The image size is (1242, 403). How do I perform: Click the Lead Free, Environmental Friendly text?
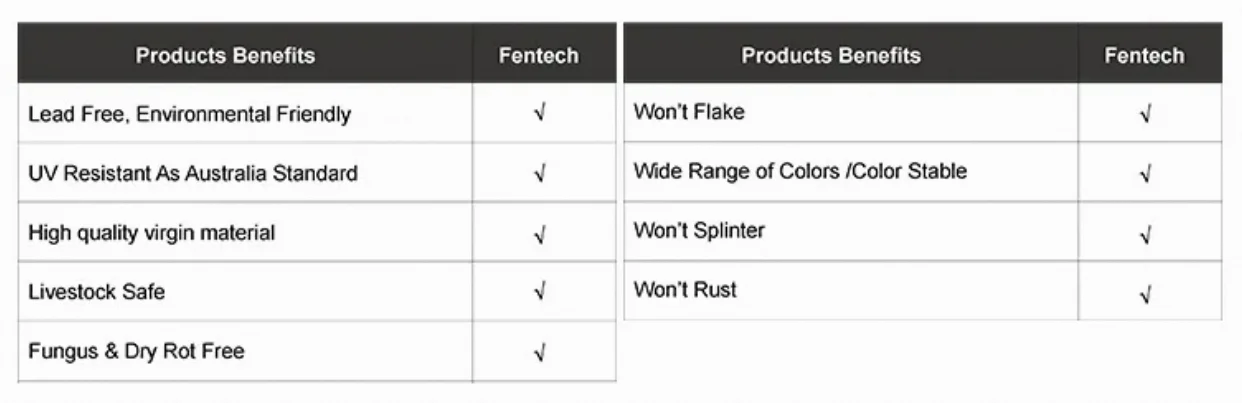(x=189, y=114)
